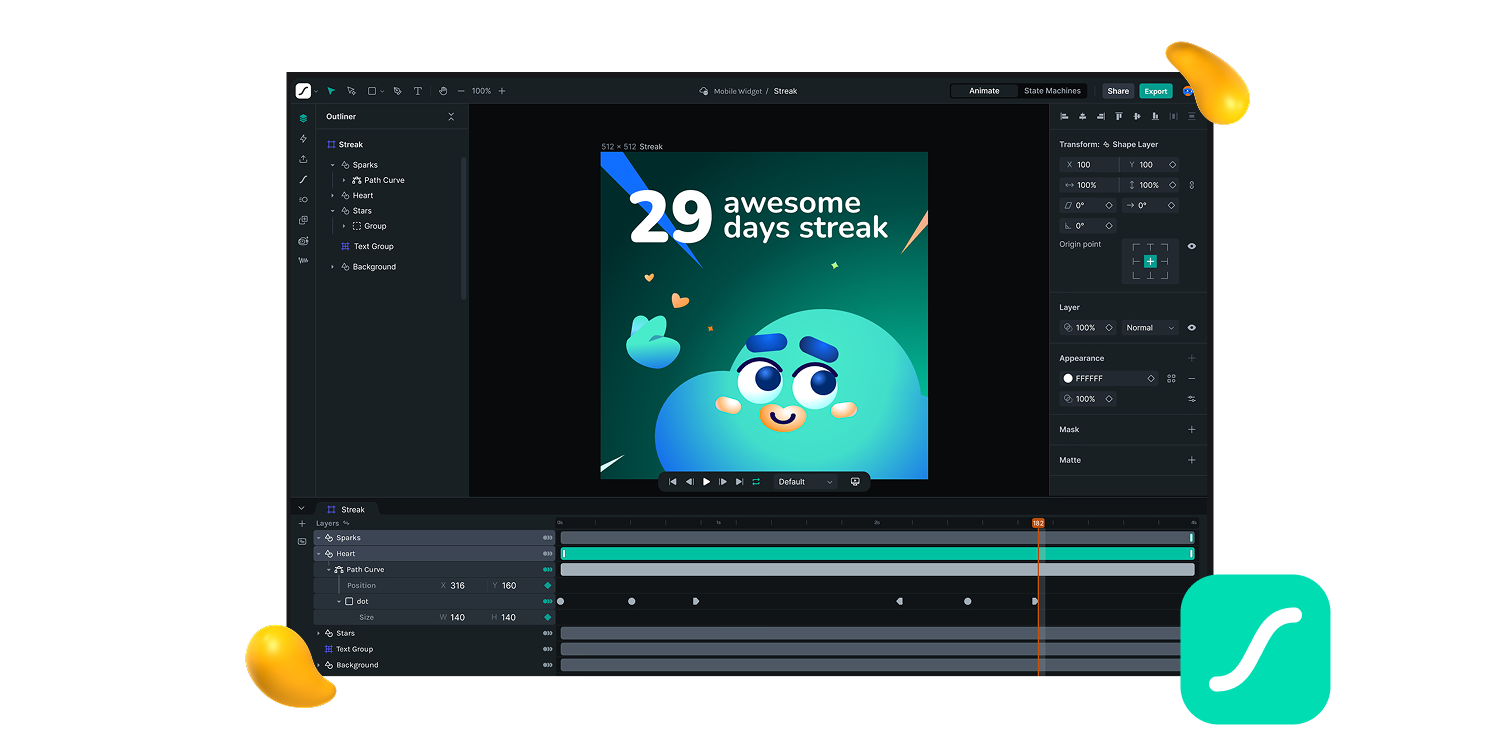Screen dimensions: 1500x750
Task: Open the lightning bolt panel in sidebar
Action: 303,139
